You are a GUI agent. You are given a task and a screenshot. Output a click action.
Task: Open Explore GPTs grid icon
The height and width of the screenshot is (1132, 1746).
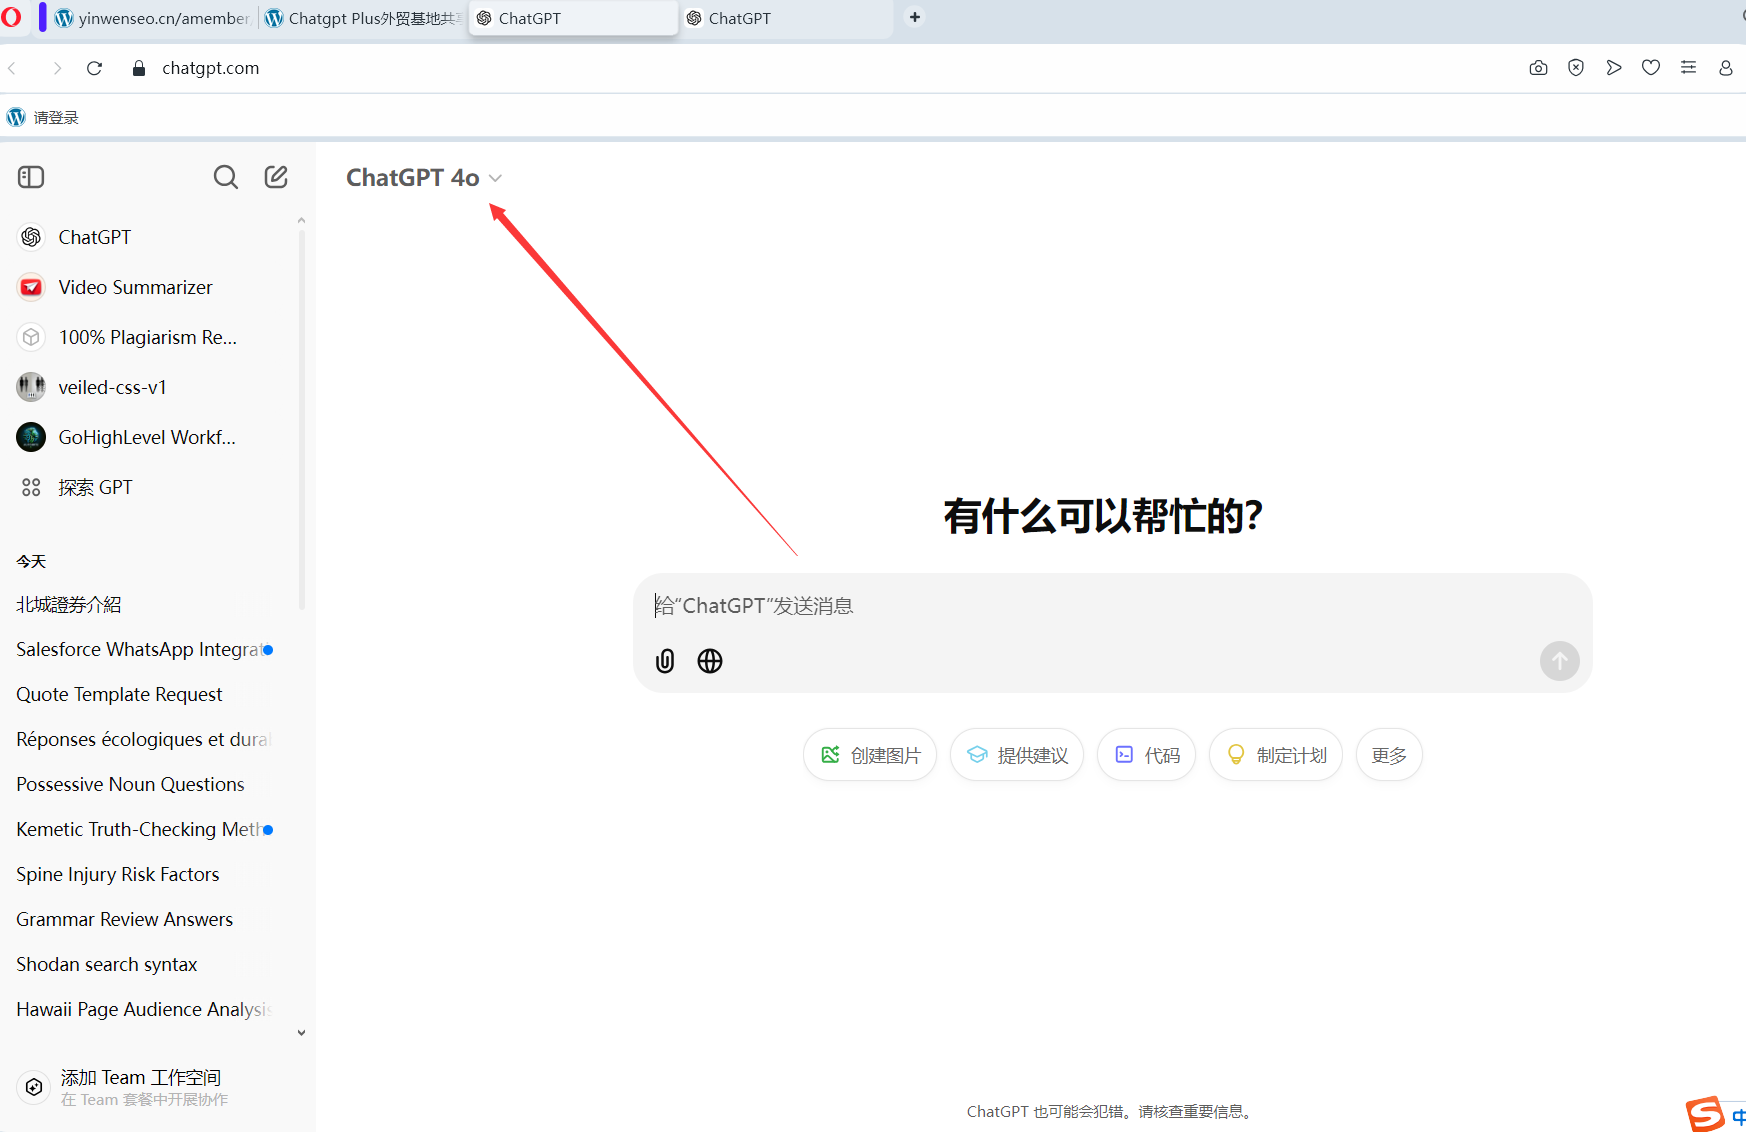(x=31, y=487)
